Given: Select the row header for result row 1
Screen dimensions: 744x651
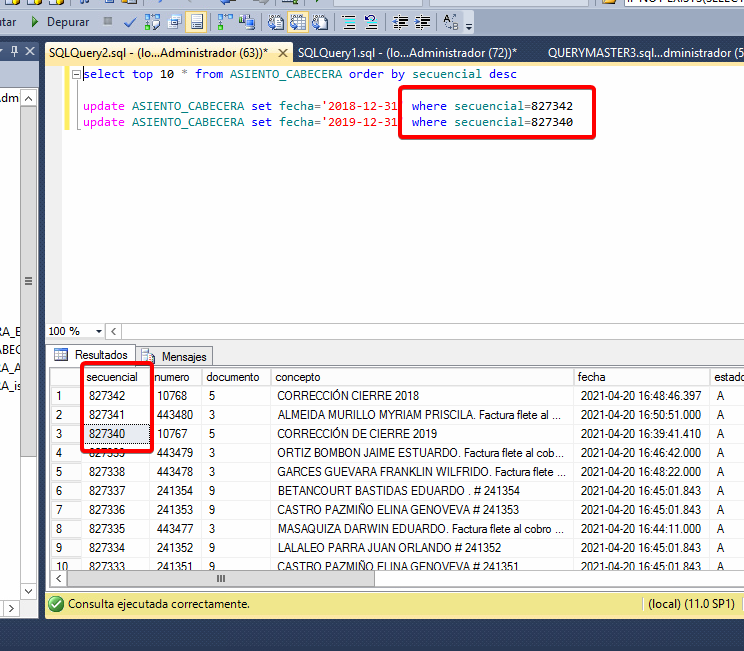Looking at the screenshot, I should (66, 396).
